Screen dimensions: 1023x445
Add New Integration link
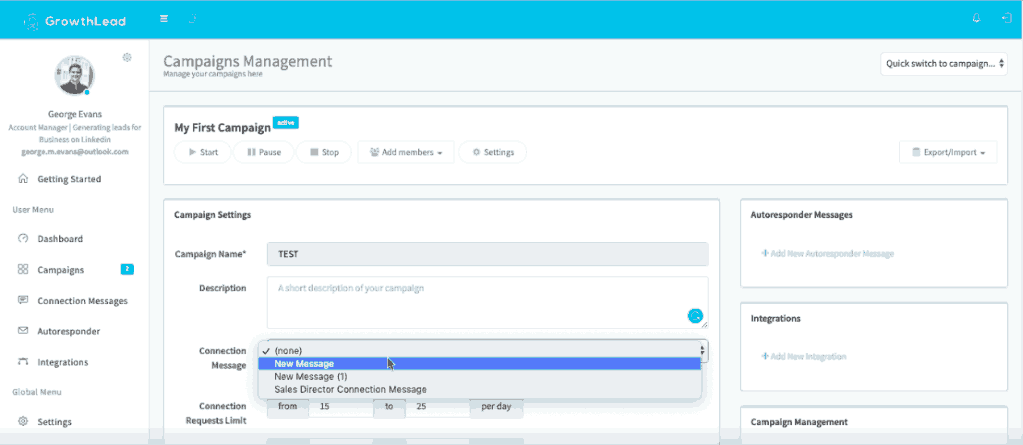(804, 356)
